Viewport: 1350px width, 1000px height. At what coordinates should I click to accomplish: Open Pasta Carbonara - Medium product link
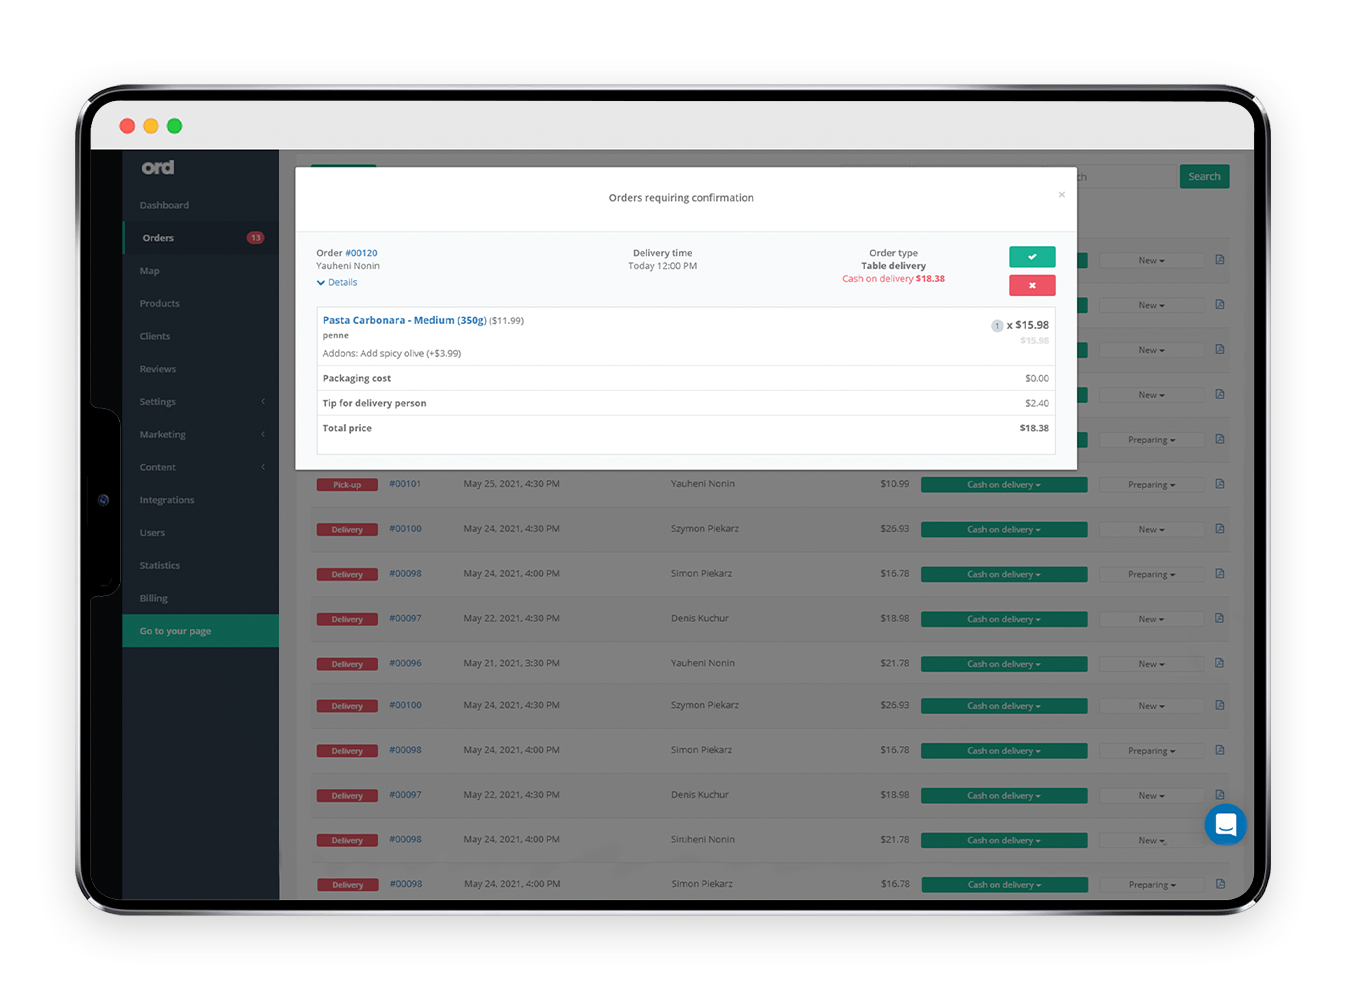[x=404, y=321]
